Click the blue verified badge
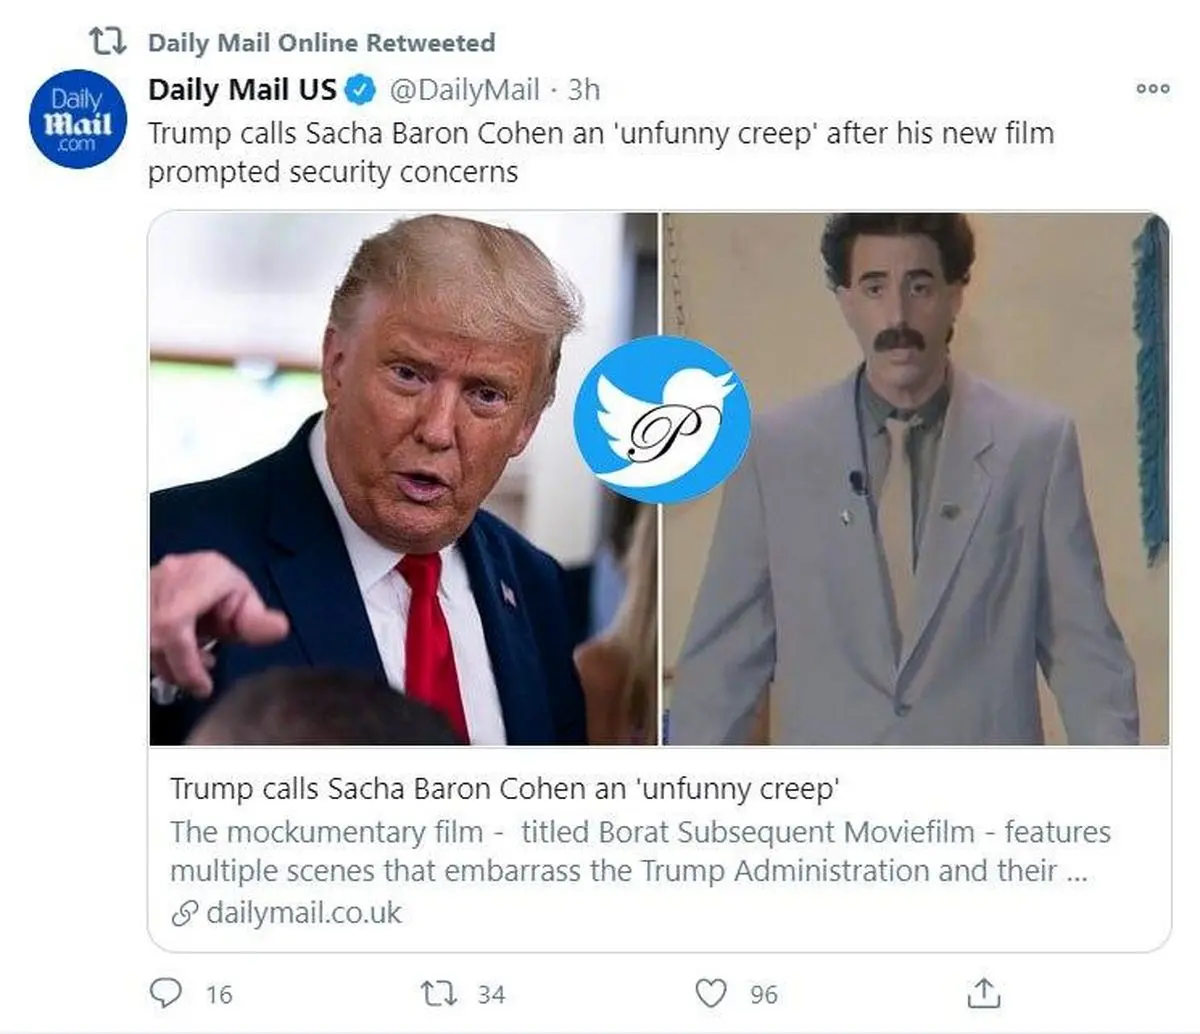 (360, 90)
